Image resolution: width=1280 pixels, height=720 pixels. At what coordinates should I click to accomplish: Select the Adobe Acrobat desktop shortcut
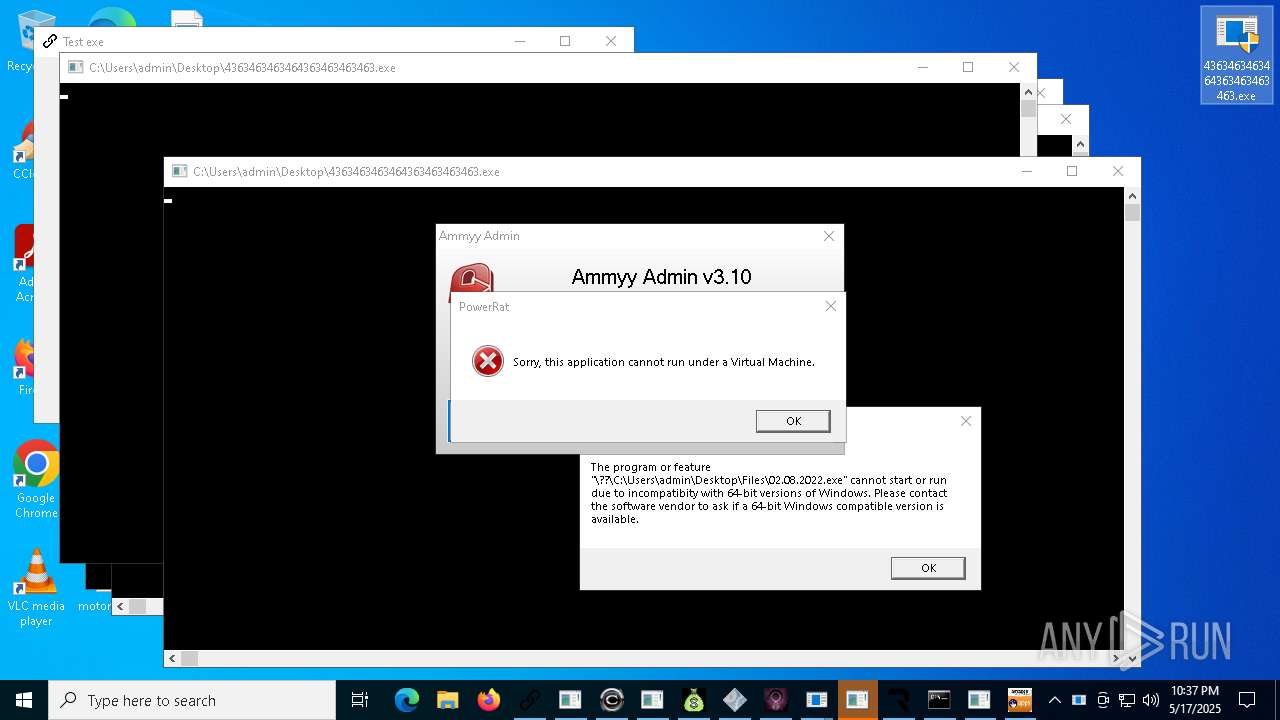point(27,264)
